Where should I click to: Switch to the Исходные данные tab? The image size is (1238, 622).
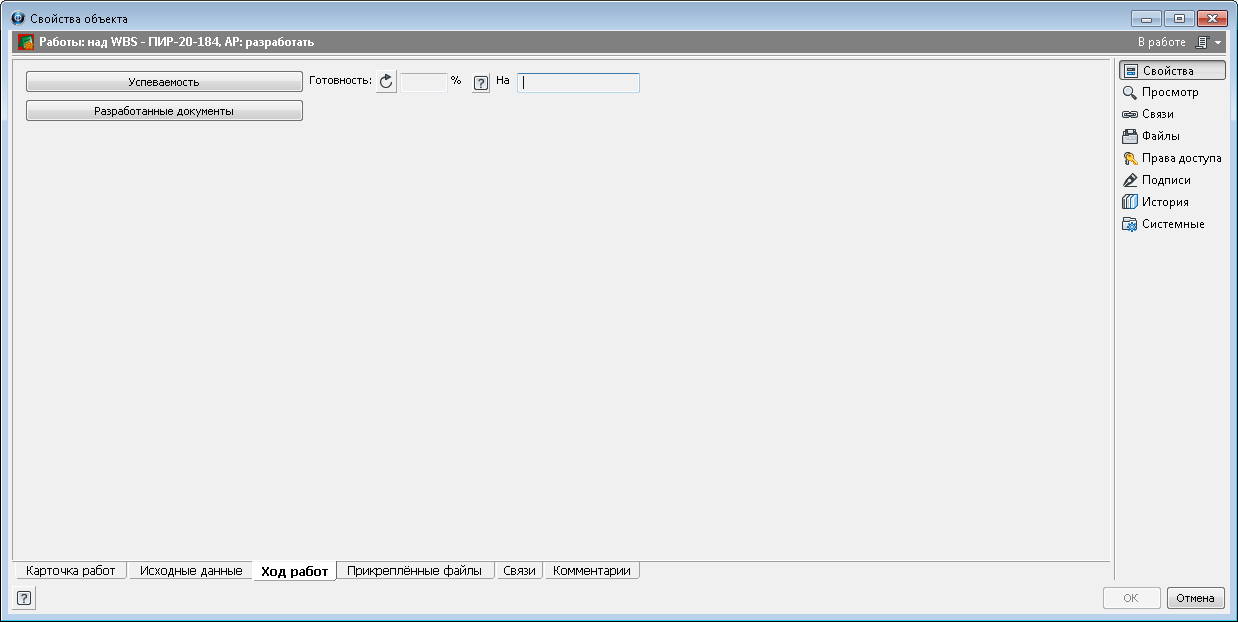190,571
